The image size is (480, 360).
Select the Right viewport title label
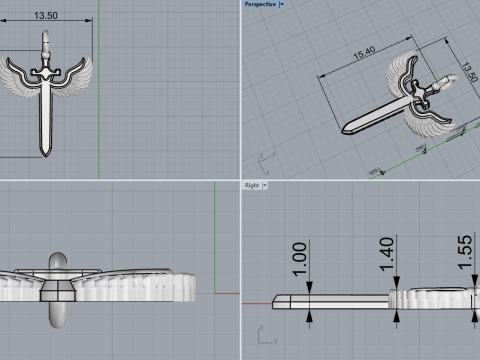252,185
